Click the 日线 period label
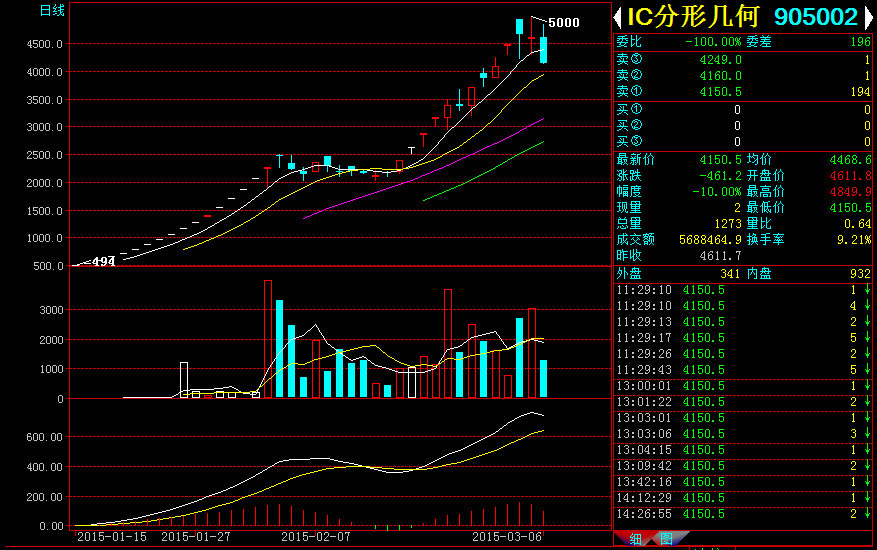The width and height of the screenshot is (877, 550). click(x=52, y=10)
